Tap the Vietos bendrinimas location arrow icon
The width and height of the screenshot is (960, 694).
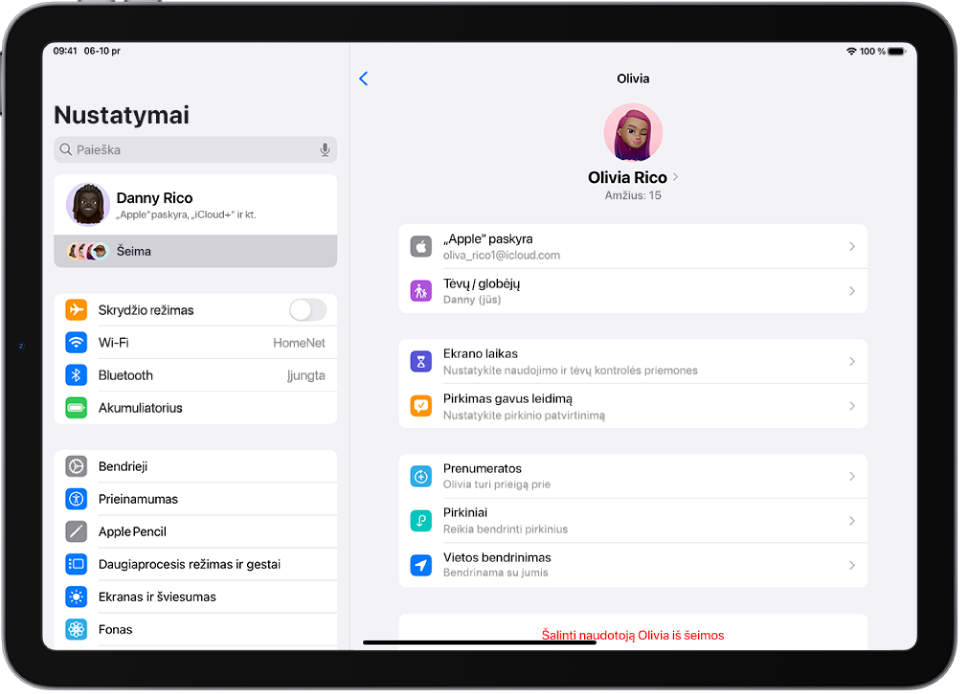pyautogui.click(x=421, y=565)
